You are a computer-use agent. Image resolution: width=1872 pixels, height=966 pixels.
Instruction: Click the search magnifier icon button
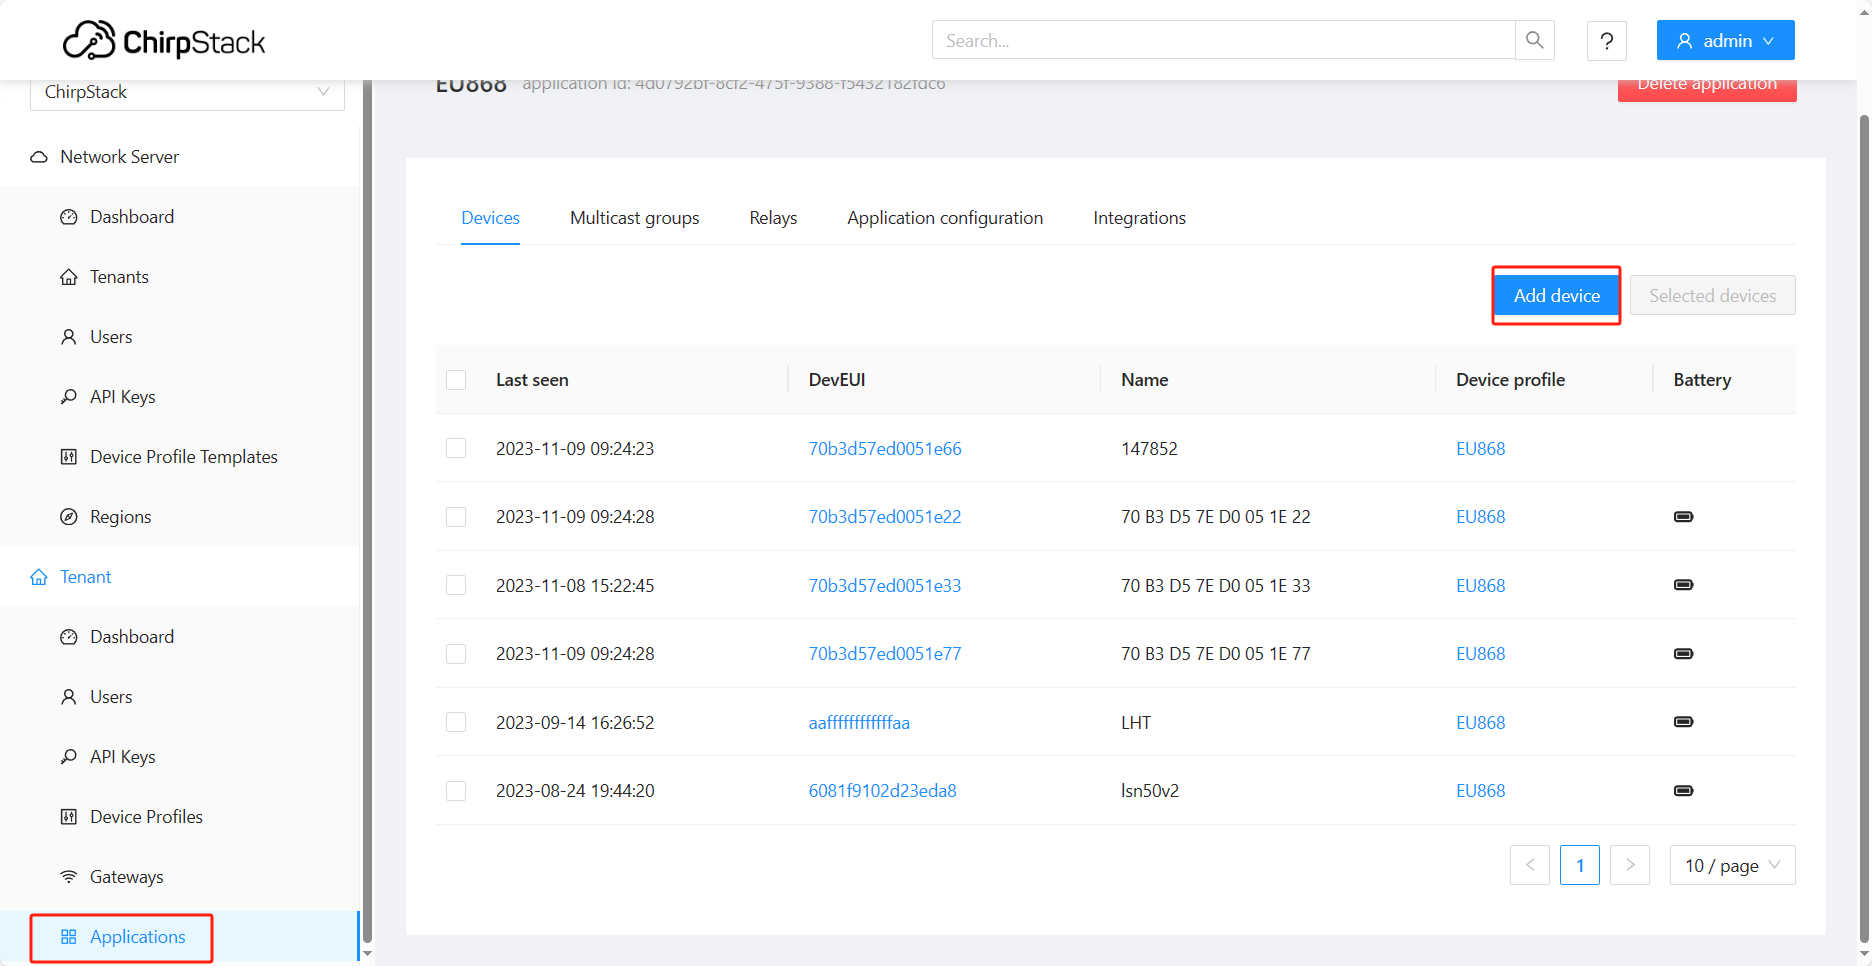[1535, 40]
